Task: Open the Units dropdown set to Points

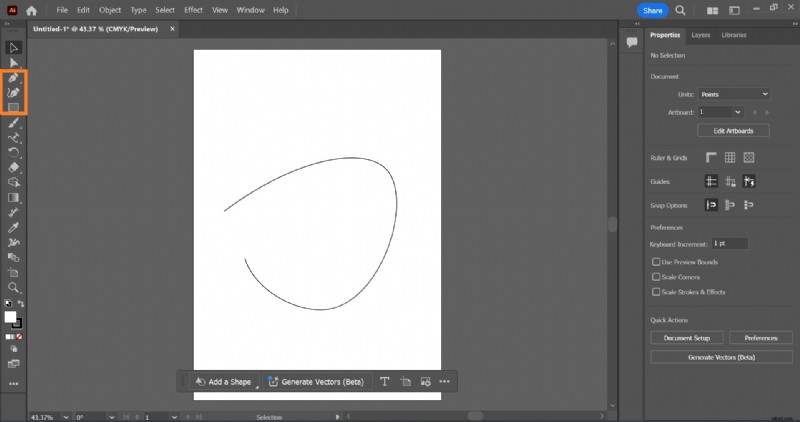Action: (x=734, y=93)
